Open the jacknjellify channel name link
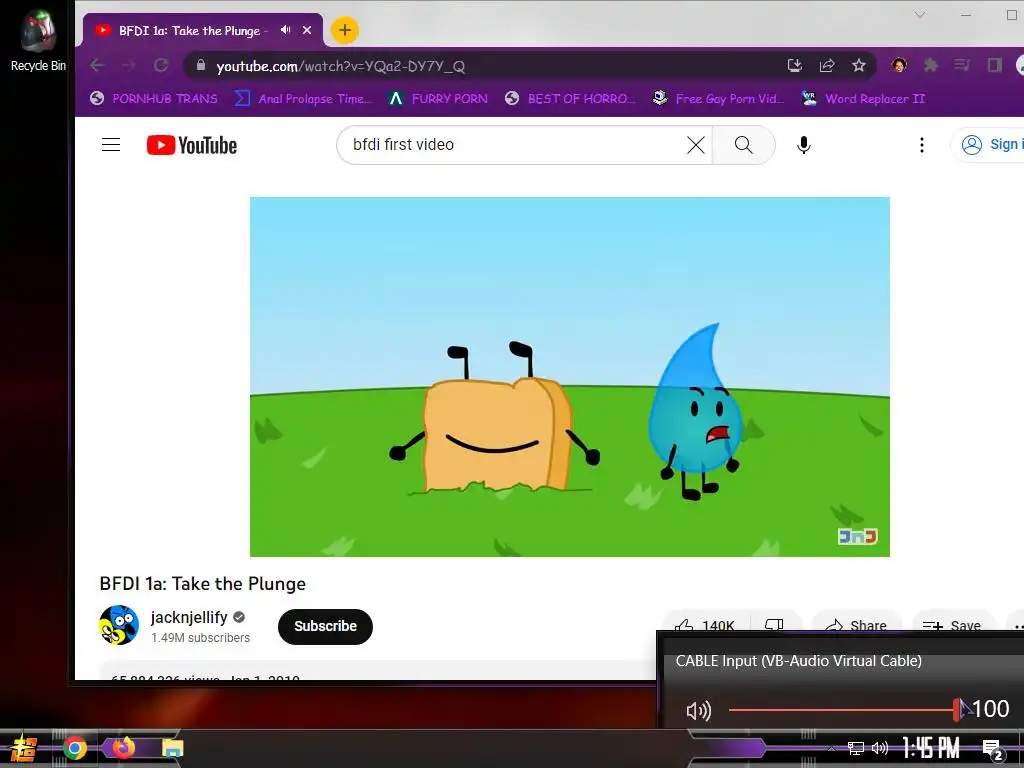This screenshot has width=1024, height=768. (x=189, y=617)
